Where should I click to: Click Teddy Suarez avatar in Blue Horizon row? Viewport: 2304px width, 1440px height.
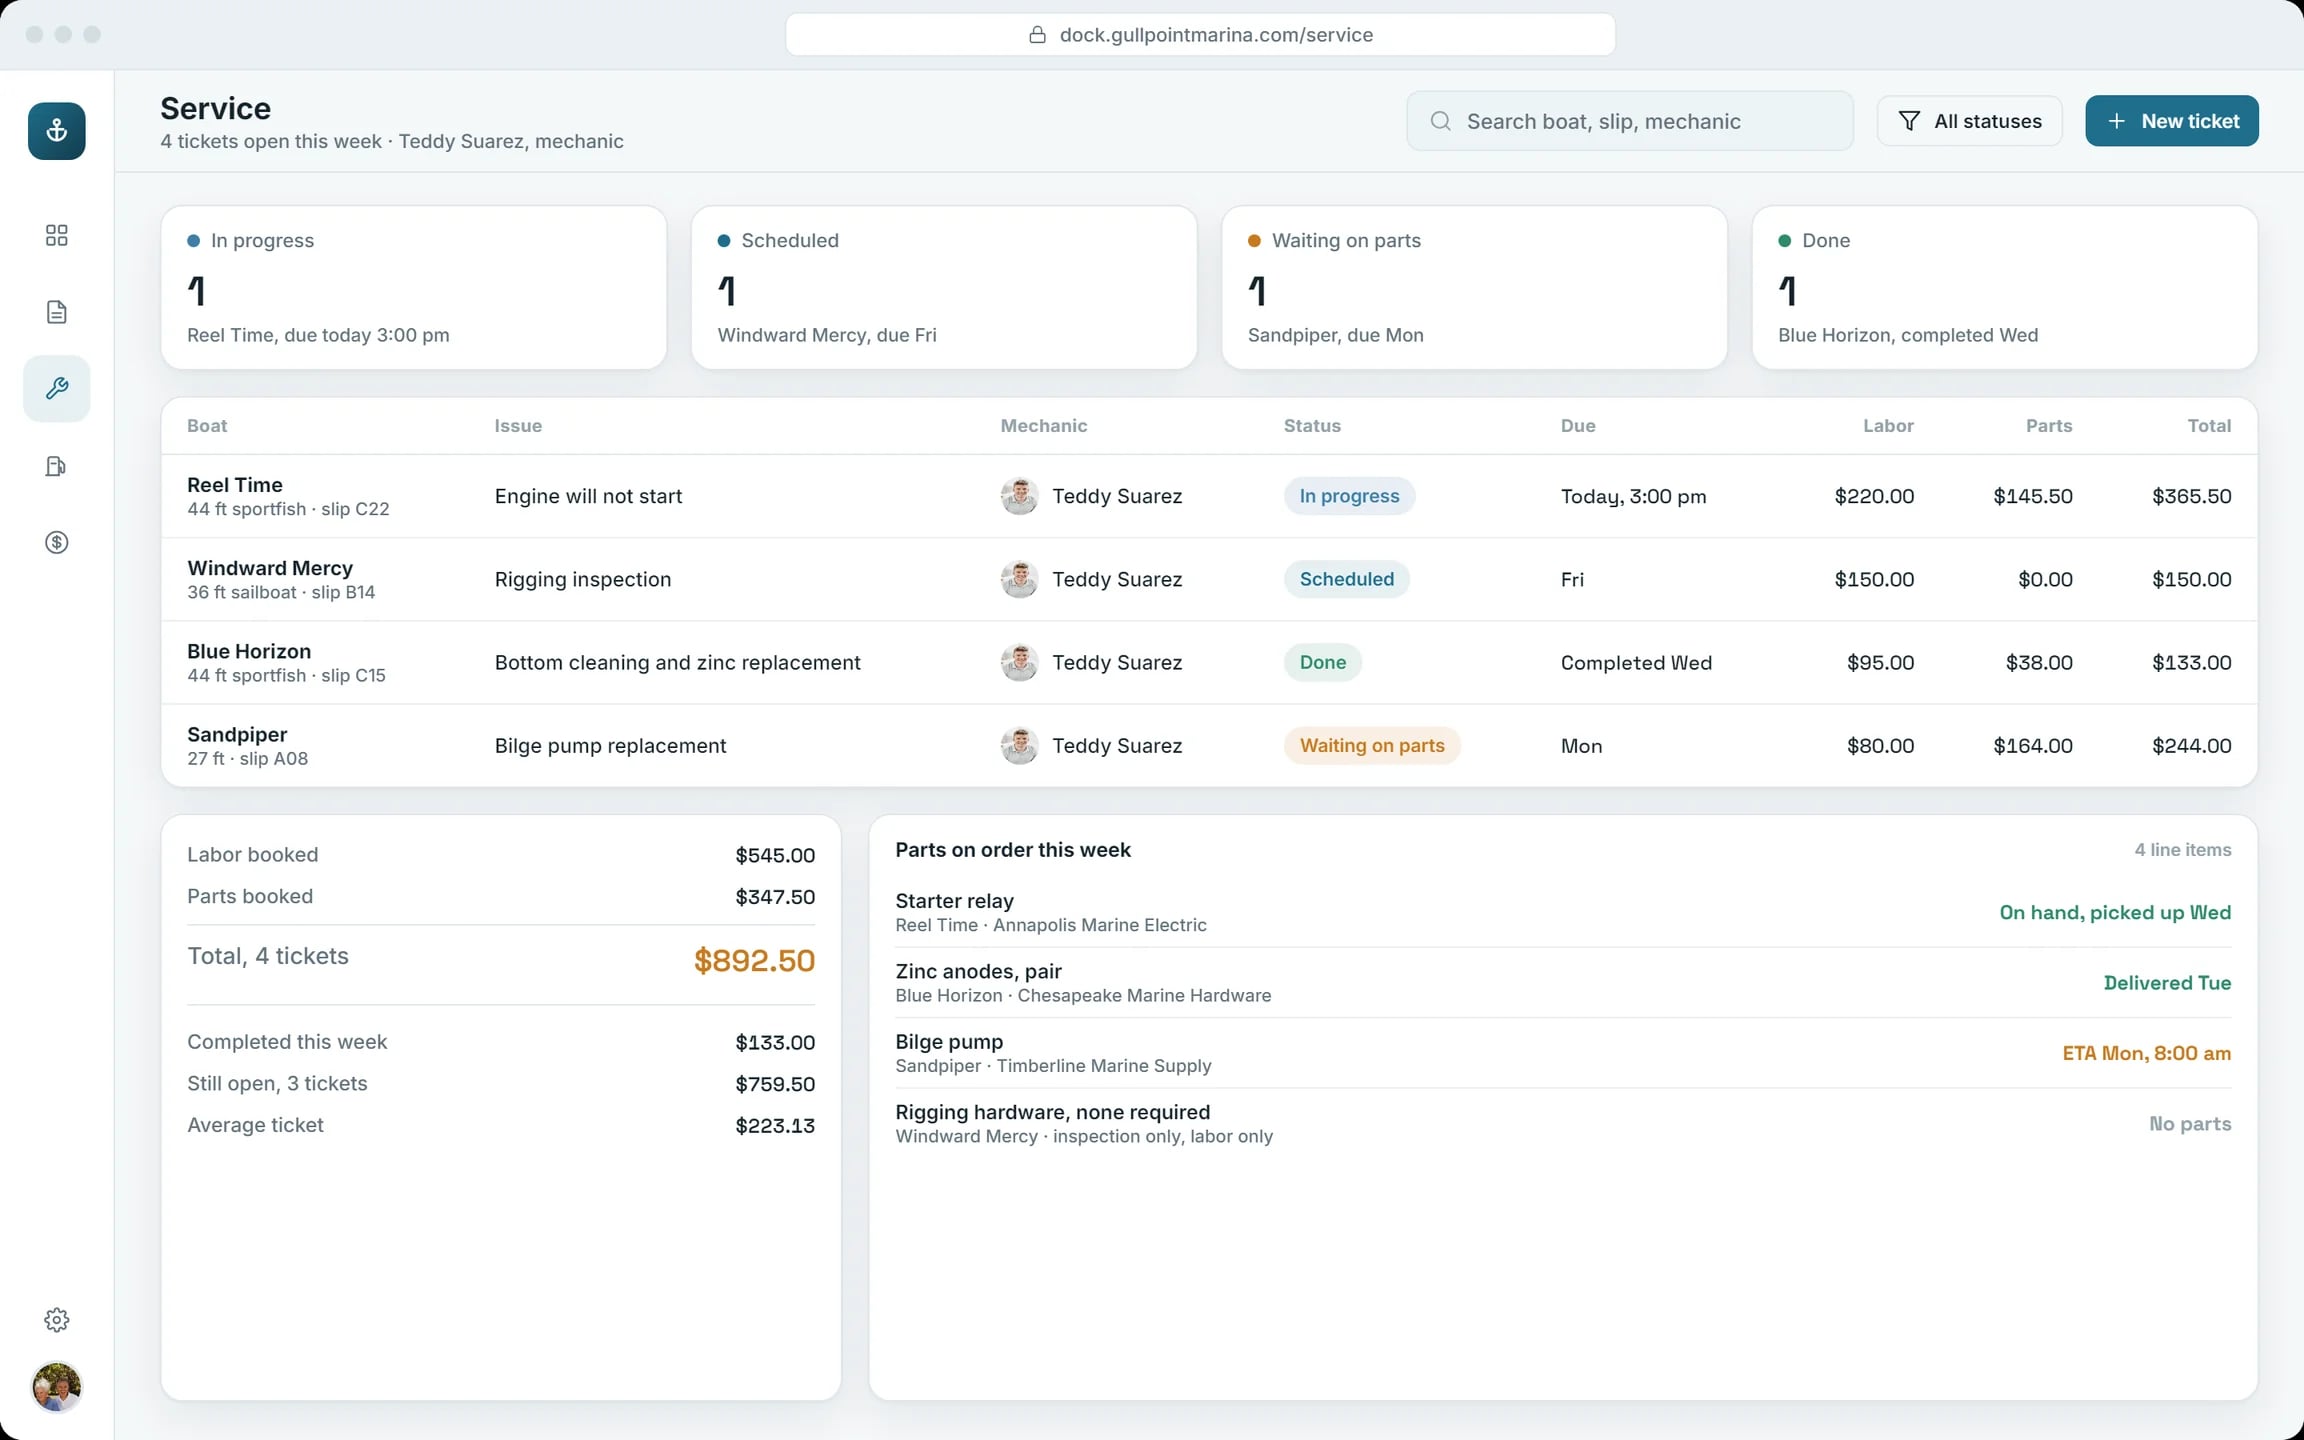1019,662
